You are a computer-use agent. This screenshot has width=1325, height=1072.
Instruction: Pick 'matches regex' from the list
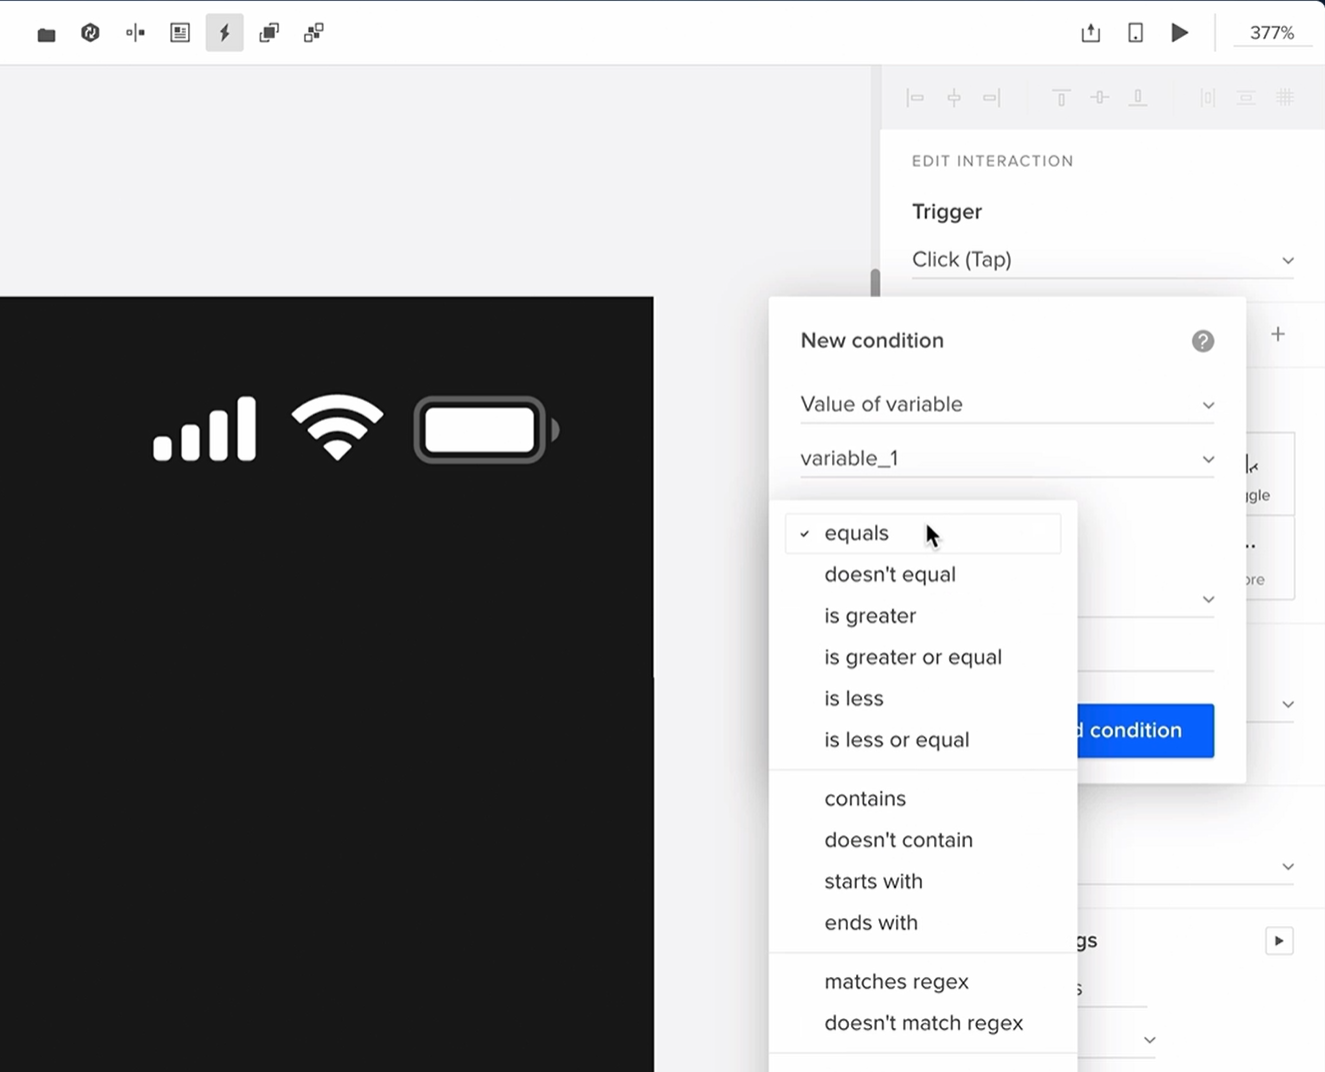click(896, 982)
